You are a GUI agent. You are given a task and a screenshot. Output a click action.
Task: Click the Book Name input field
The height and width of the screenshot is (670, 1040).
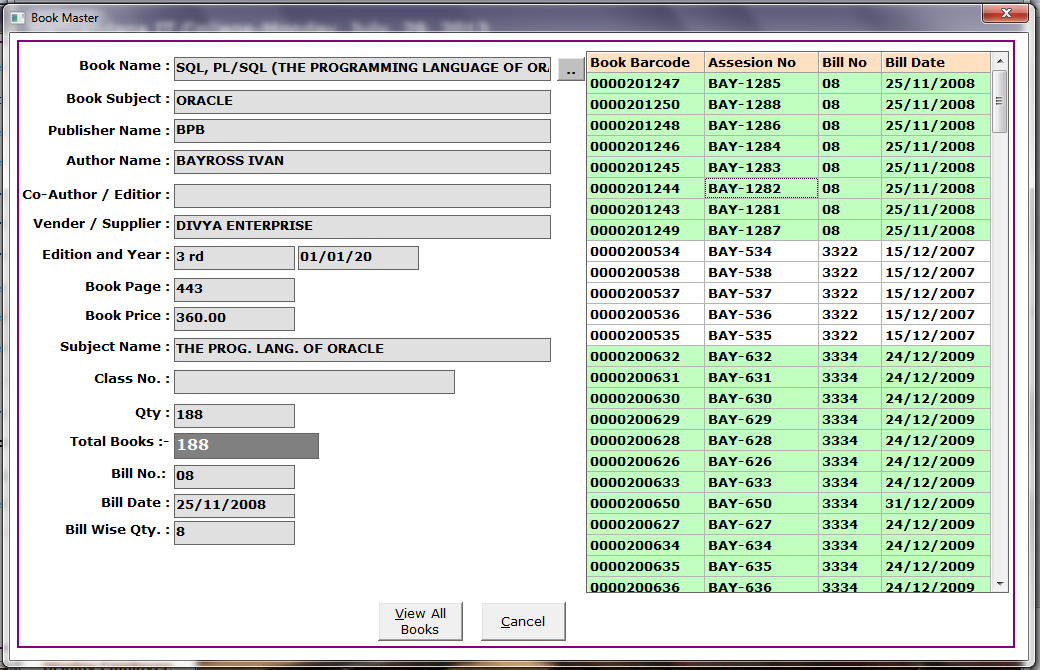point(362,69)
